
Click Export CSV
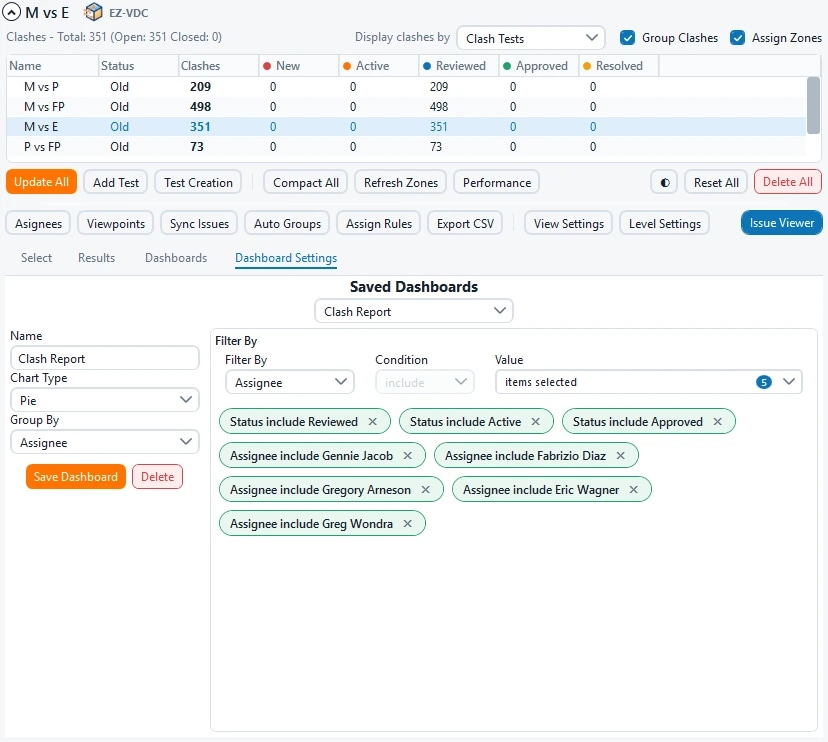coord(465,223)
